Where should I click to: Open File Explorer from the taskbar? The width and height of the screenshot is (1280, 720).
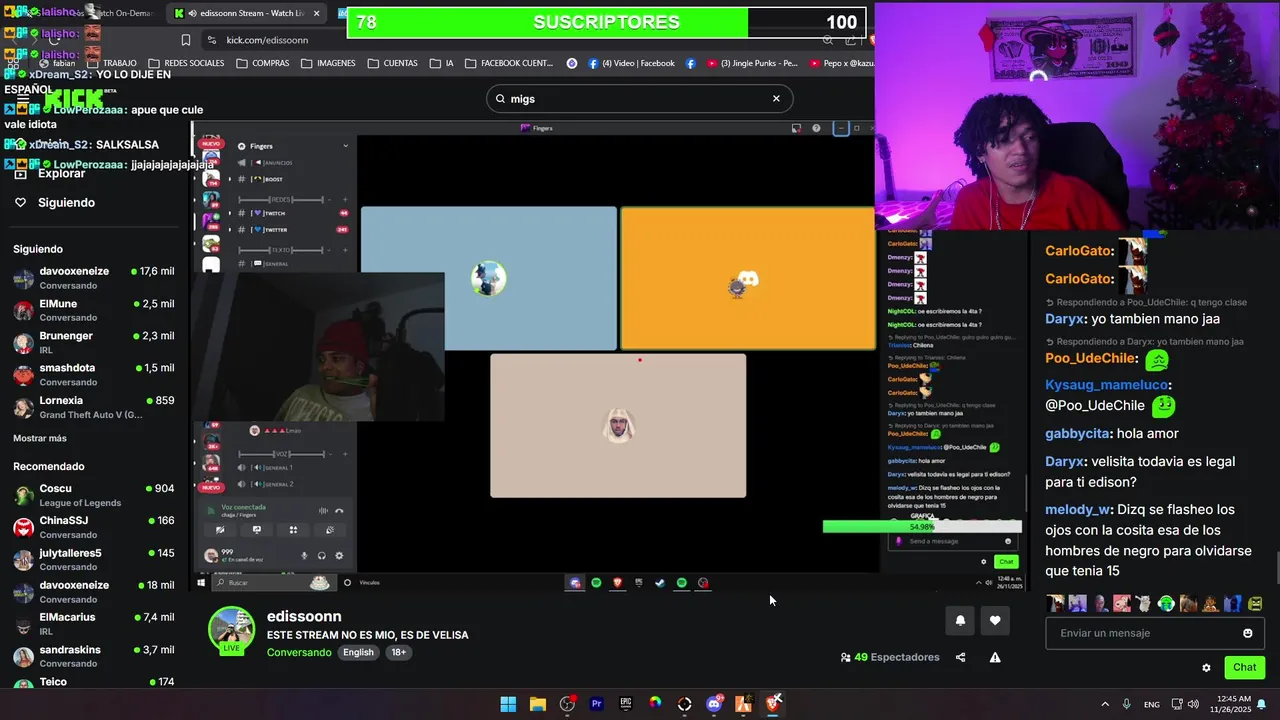click(x=537, y=704)
